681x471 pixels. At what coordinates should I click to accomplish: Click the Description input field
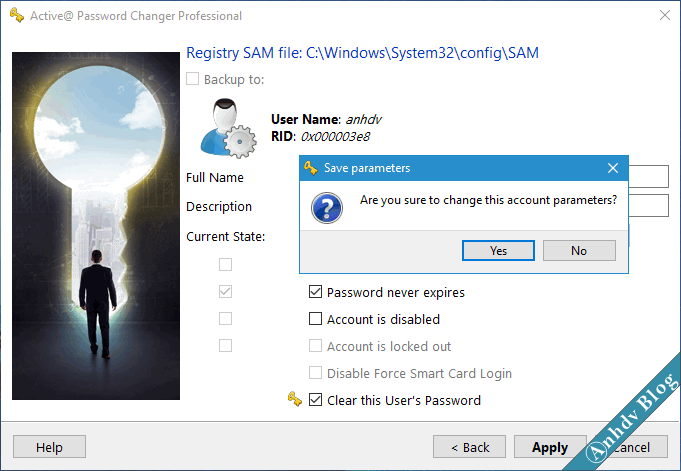[648, 206]
